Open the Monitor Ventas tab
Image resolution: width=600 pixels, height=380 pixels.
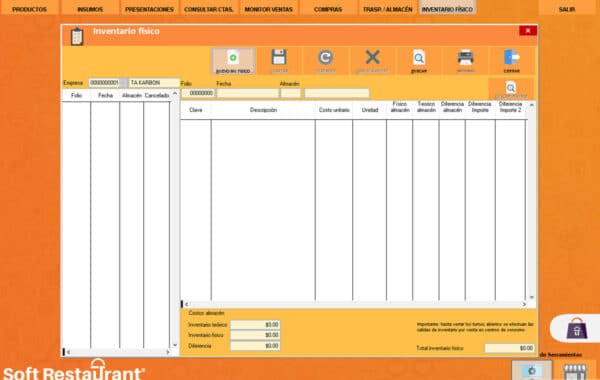[x=269, y=8]
